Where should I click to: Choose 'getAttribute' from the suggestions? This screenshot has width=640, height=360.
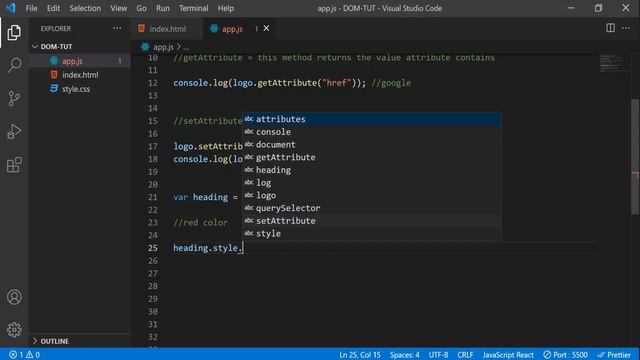(x=372, y=157)
